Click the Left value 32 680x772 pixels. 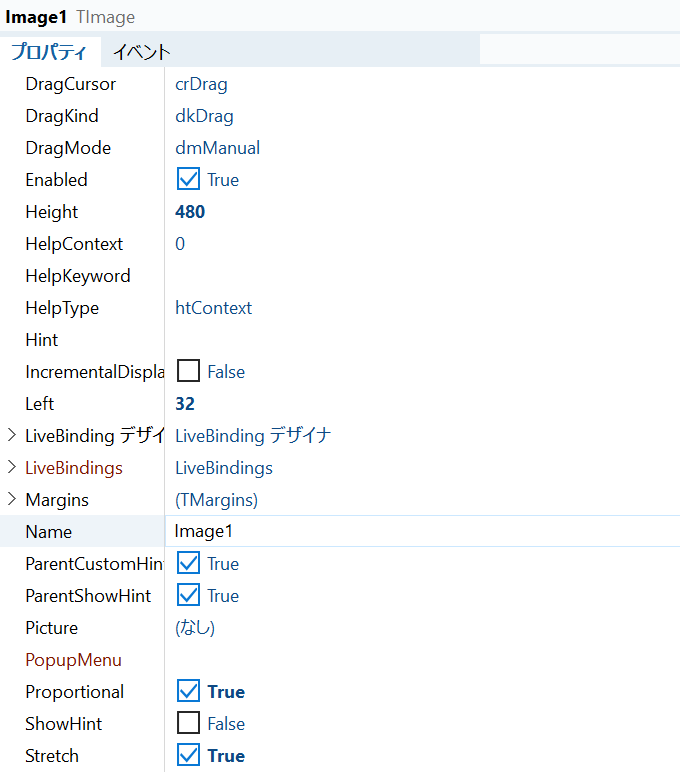point(185,404)
